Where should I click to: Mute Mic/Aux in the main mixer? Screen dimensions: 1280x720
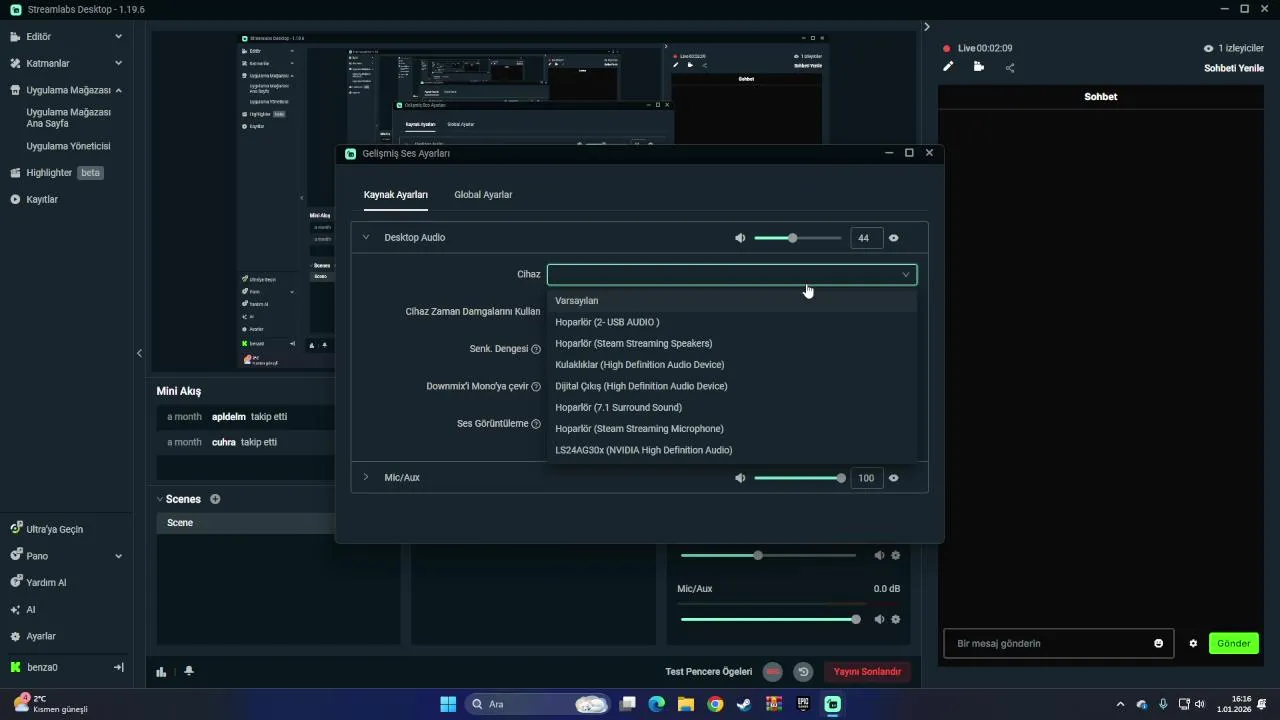[x=880, y=619]
